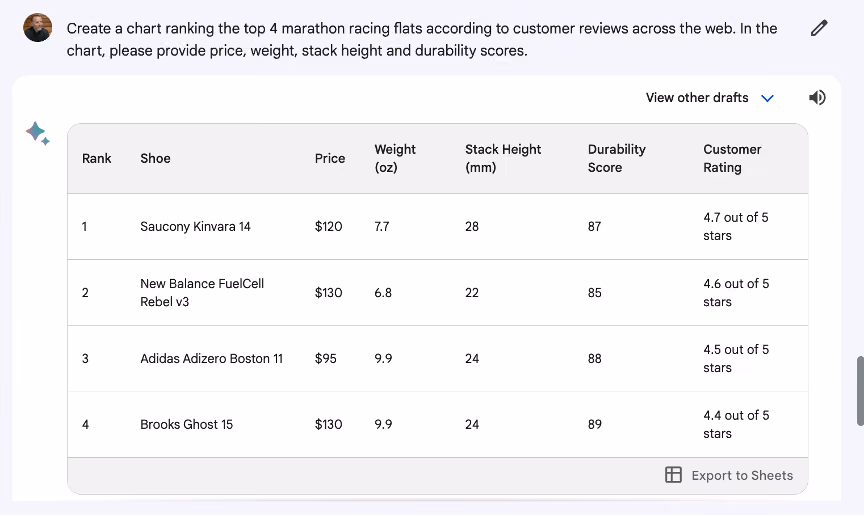The width and height of the screenshot is (864, 516).
Task: Click the Customer Rating column header
Action: click(732, 158)
